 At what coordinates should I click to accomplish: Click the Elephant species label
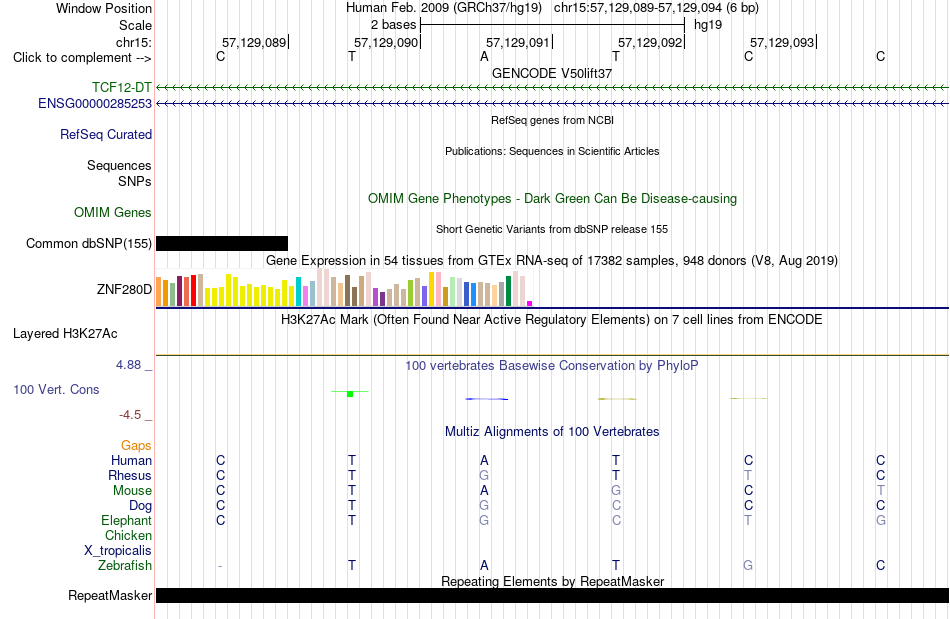click(127, 520)
